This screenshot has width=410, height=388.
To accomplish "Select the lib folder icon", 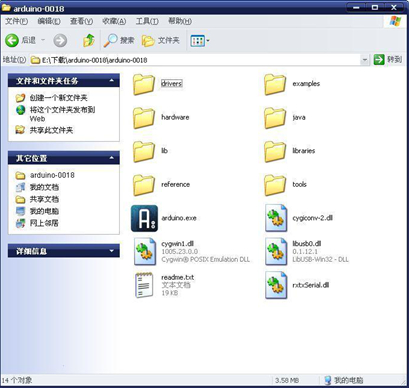I will 144,152.
